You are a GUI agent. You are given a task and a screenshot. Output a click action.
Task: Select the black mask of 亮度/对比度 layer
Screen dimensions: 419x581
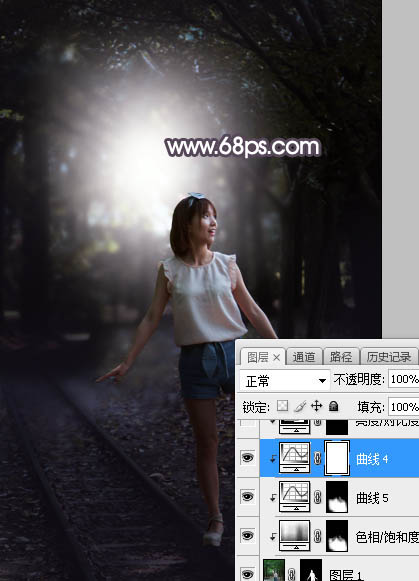[x=337, y=427]
